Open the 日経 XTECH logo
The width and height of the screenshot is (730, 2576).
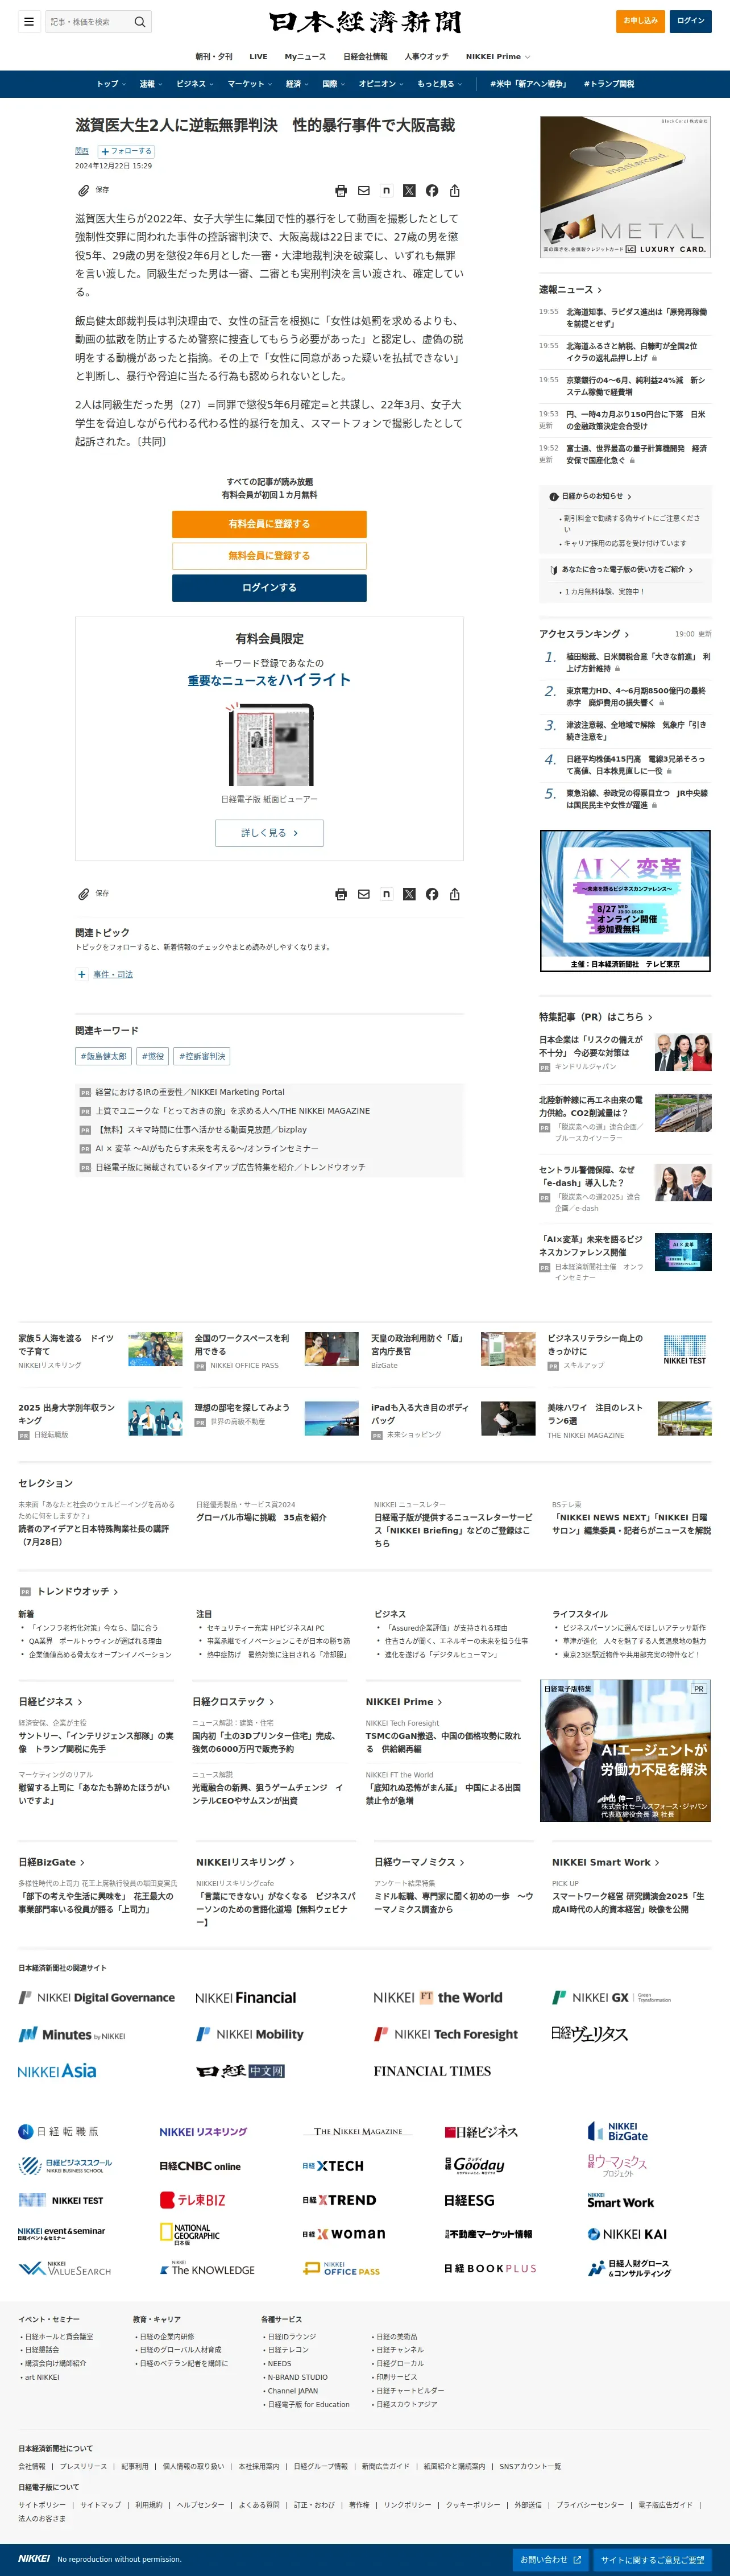[333, 2165]
